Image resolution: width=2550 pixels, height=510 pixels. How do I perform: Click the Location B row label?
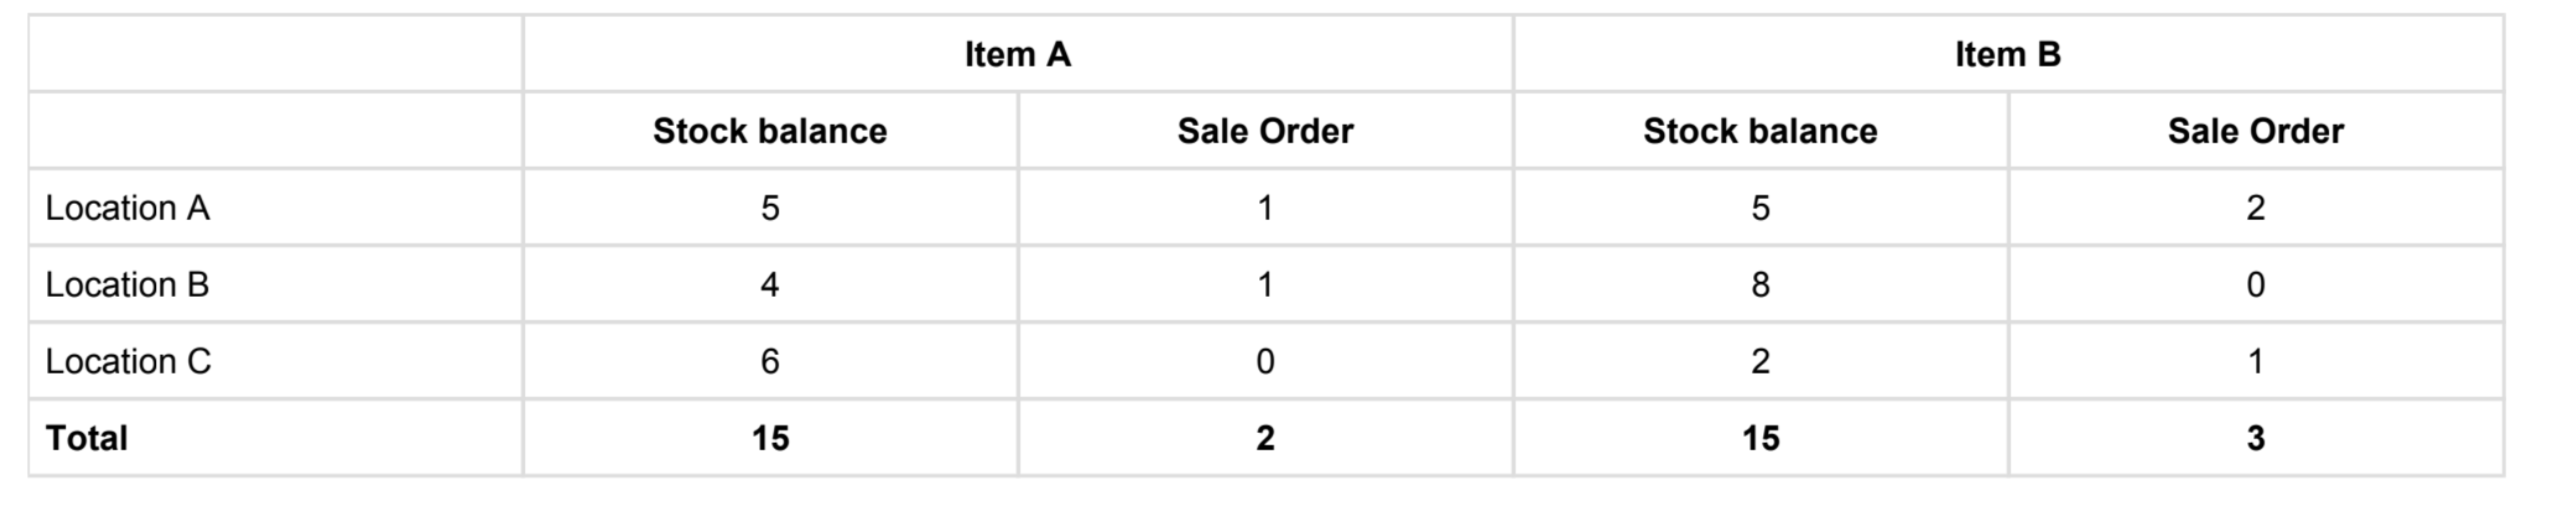tap(127, 285)
